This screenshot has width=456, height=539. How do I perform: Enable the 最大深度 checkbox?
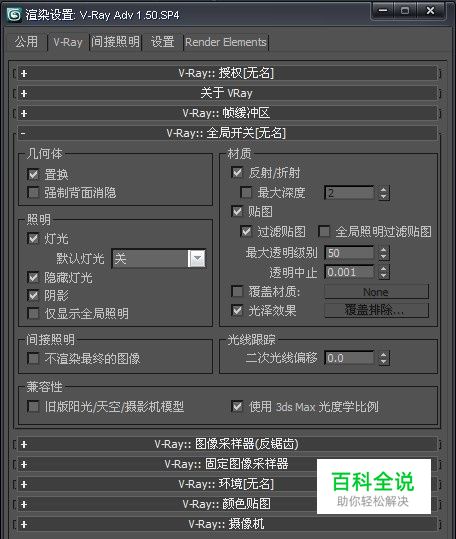click(x=246, y=192)
